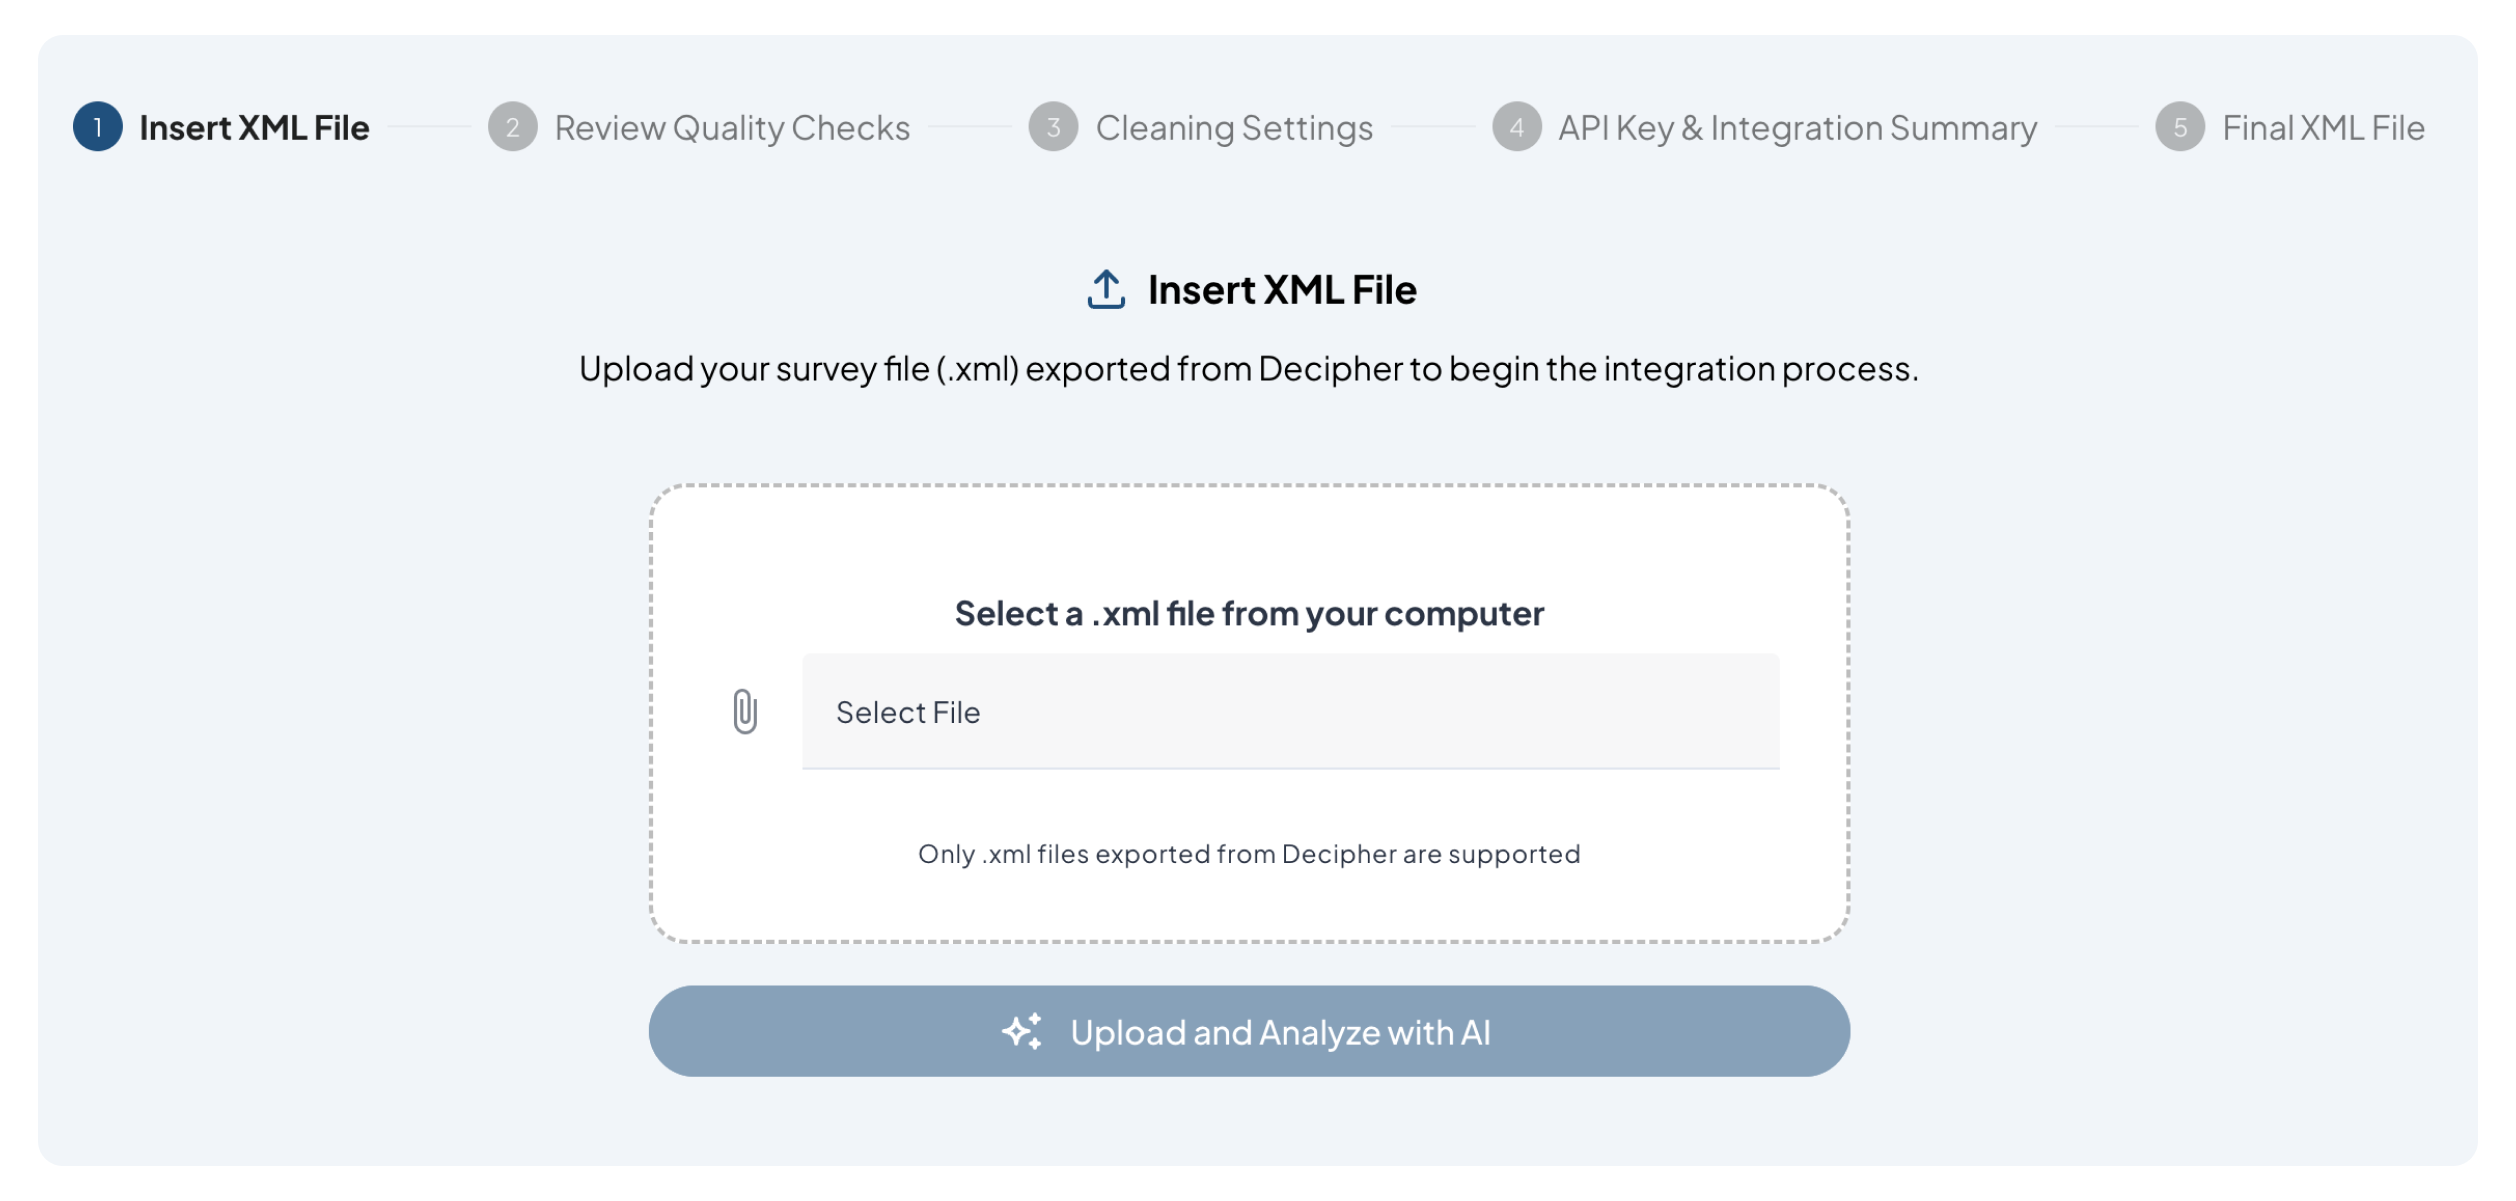Image resolution: width=2516 pixels, height=1201 pixels.
Task: Click the 'Insert XML File' page heading
Action: pyautogui.click(x=1282, y=290)
